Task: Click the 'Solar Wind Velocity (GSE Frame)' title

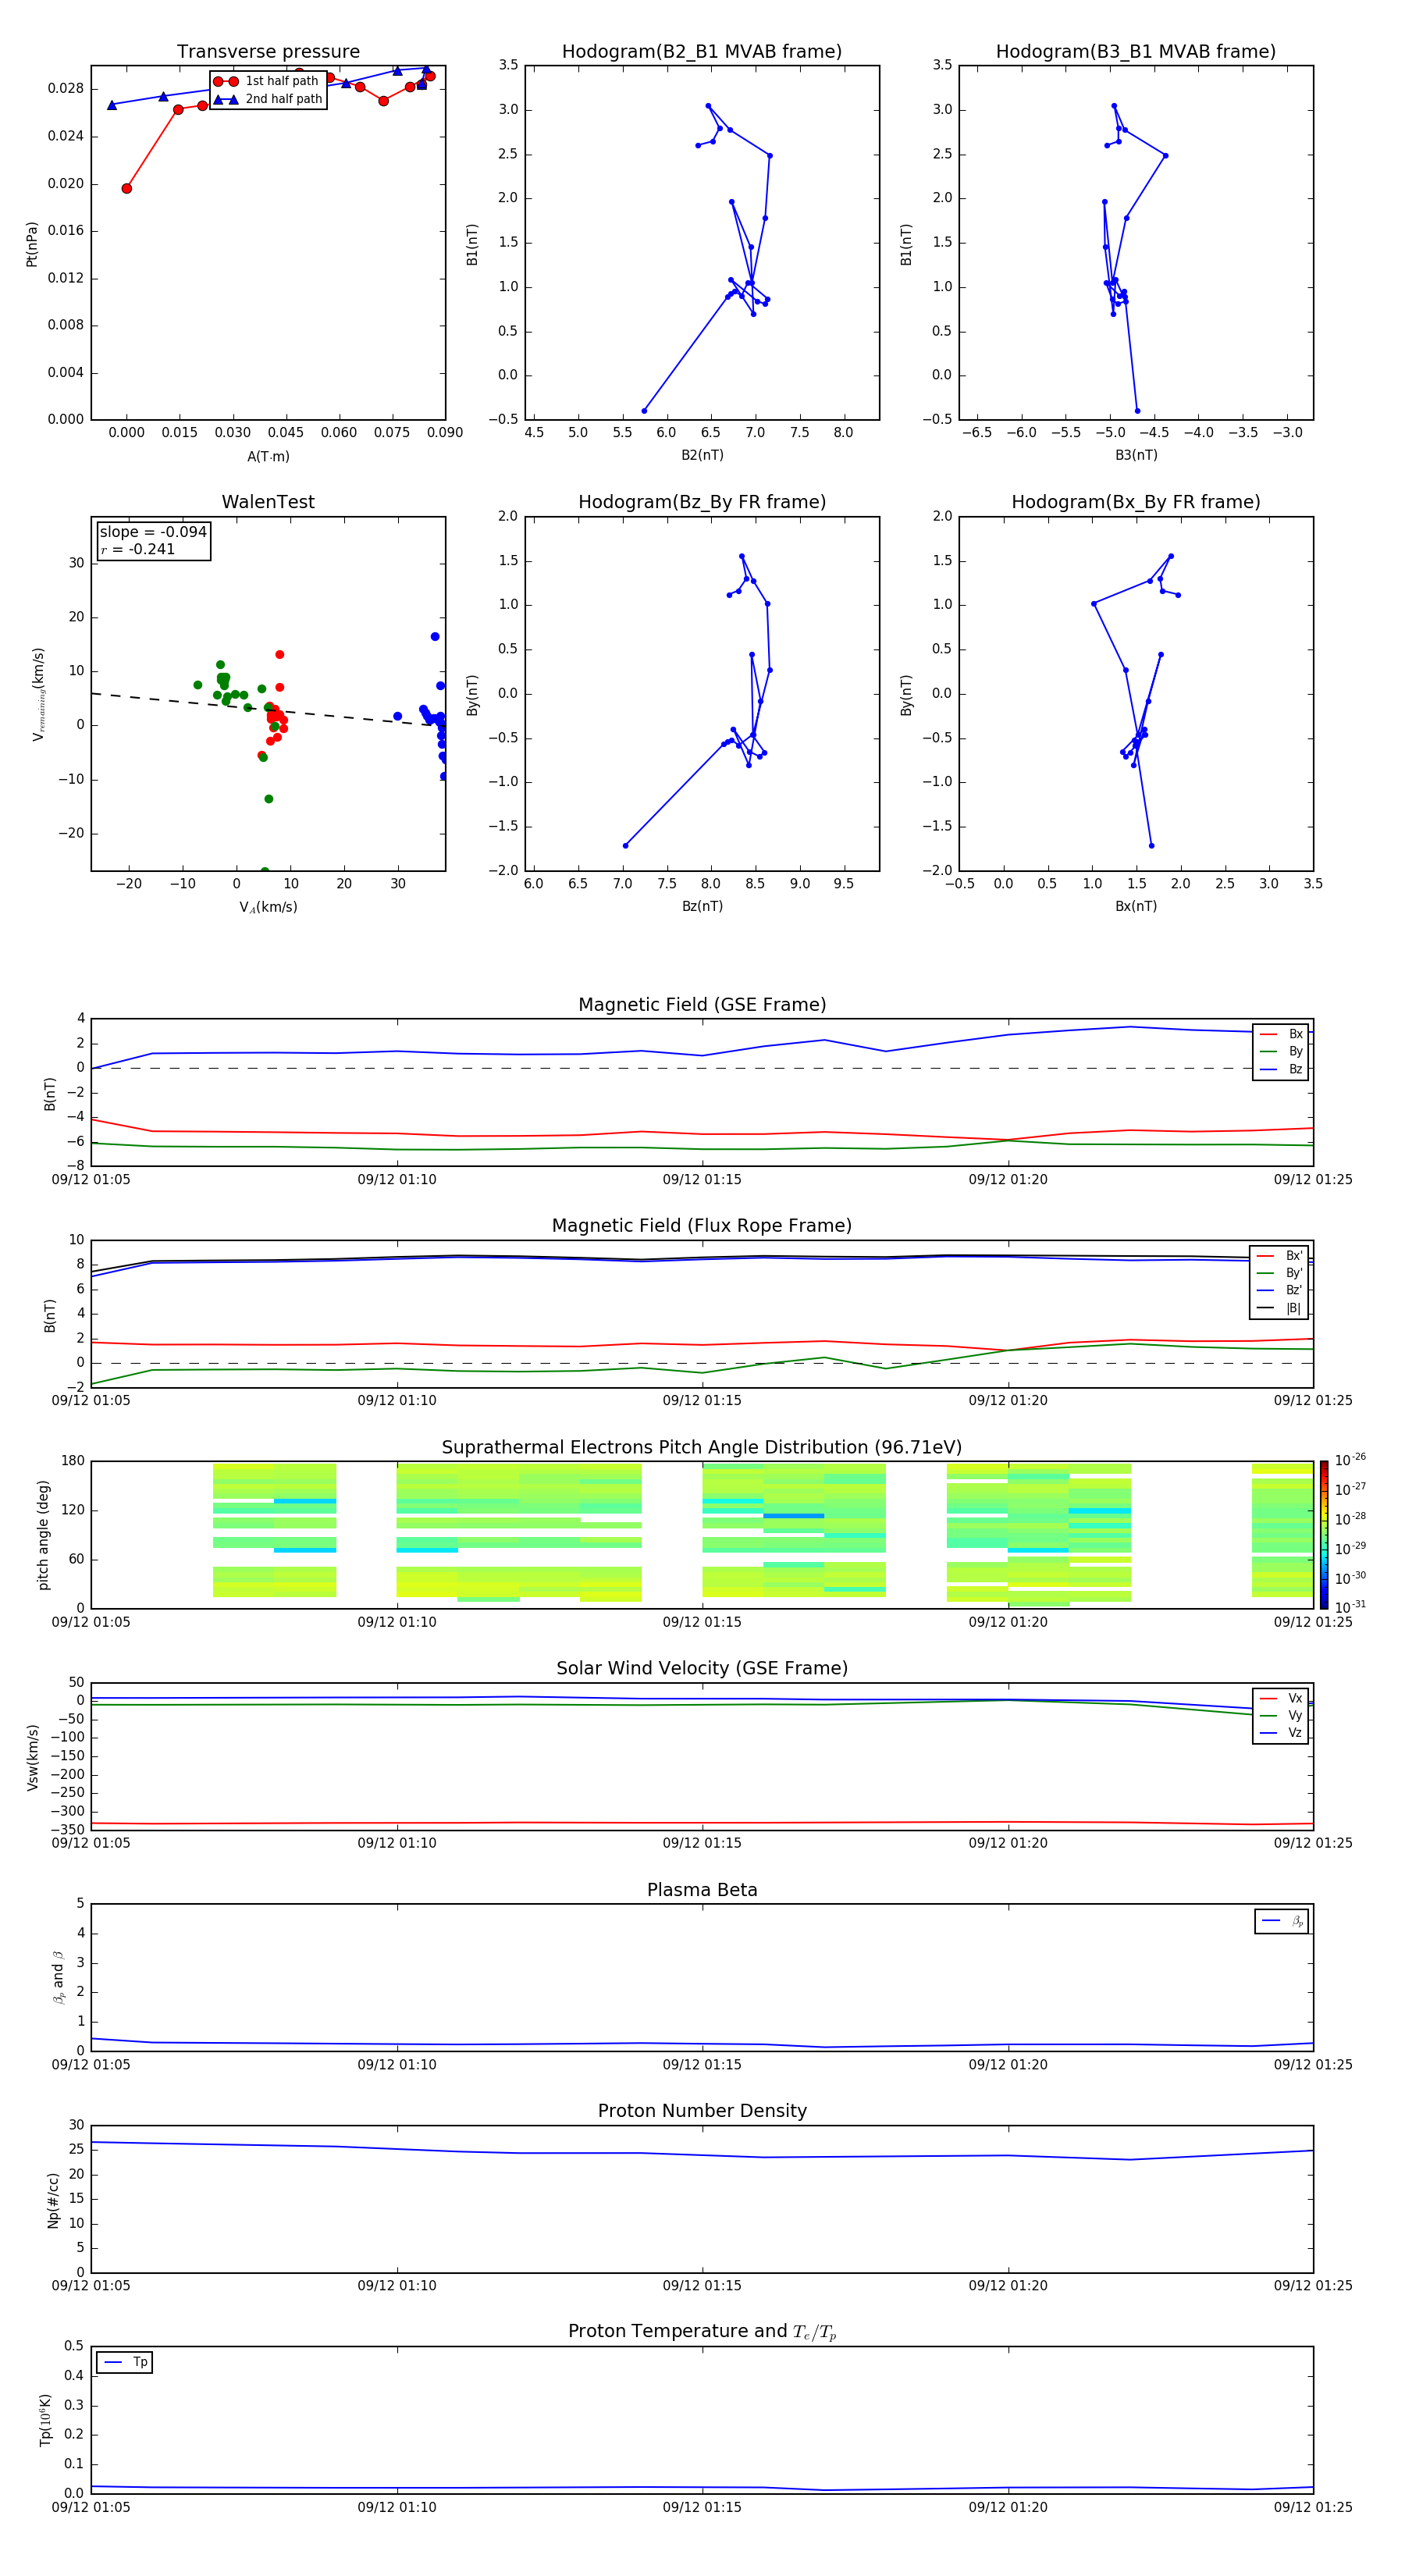Action: (702, 1668)
